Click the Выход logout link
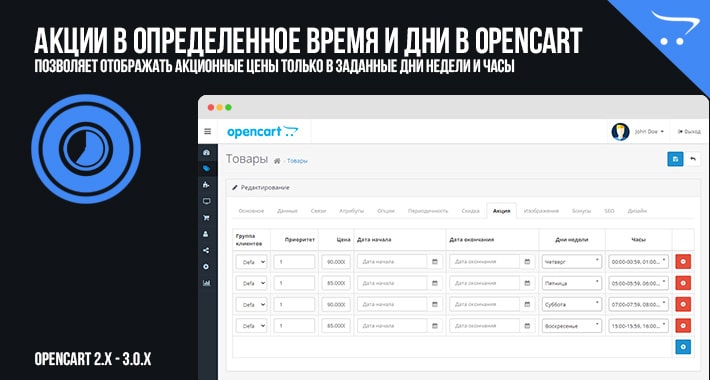 click(x=689, y=131)
